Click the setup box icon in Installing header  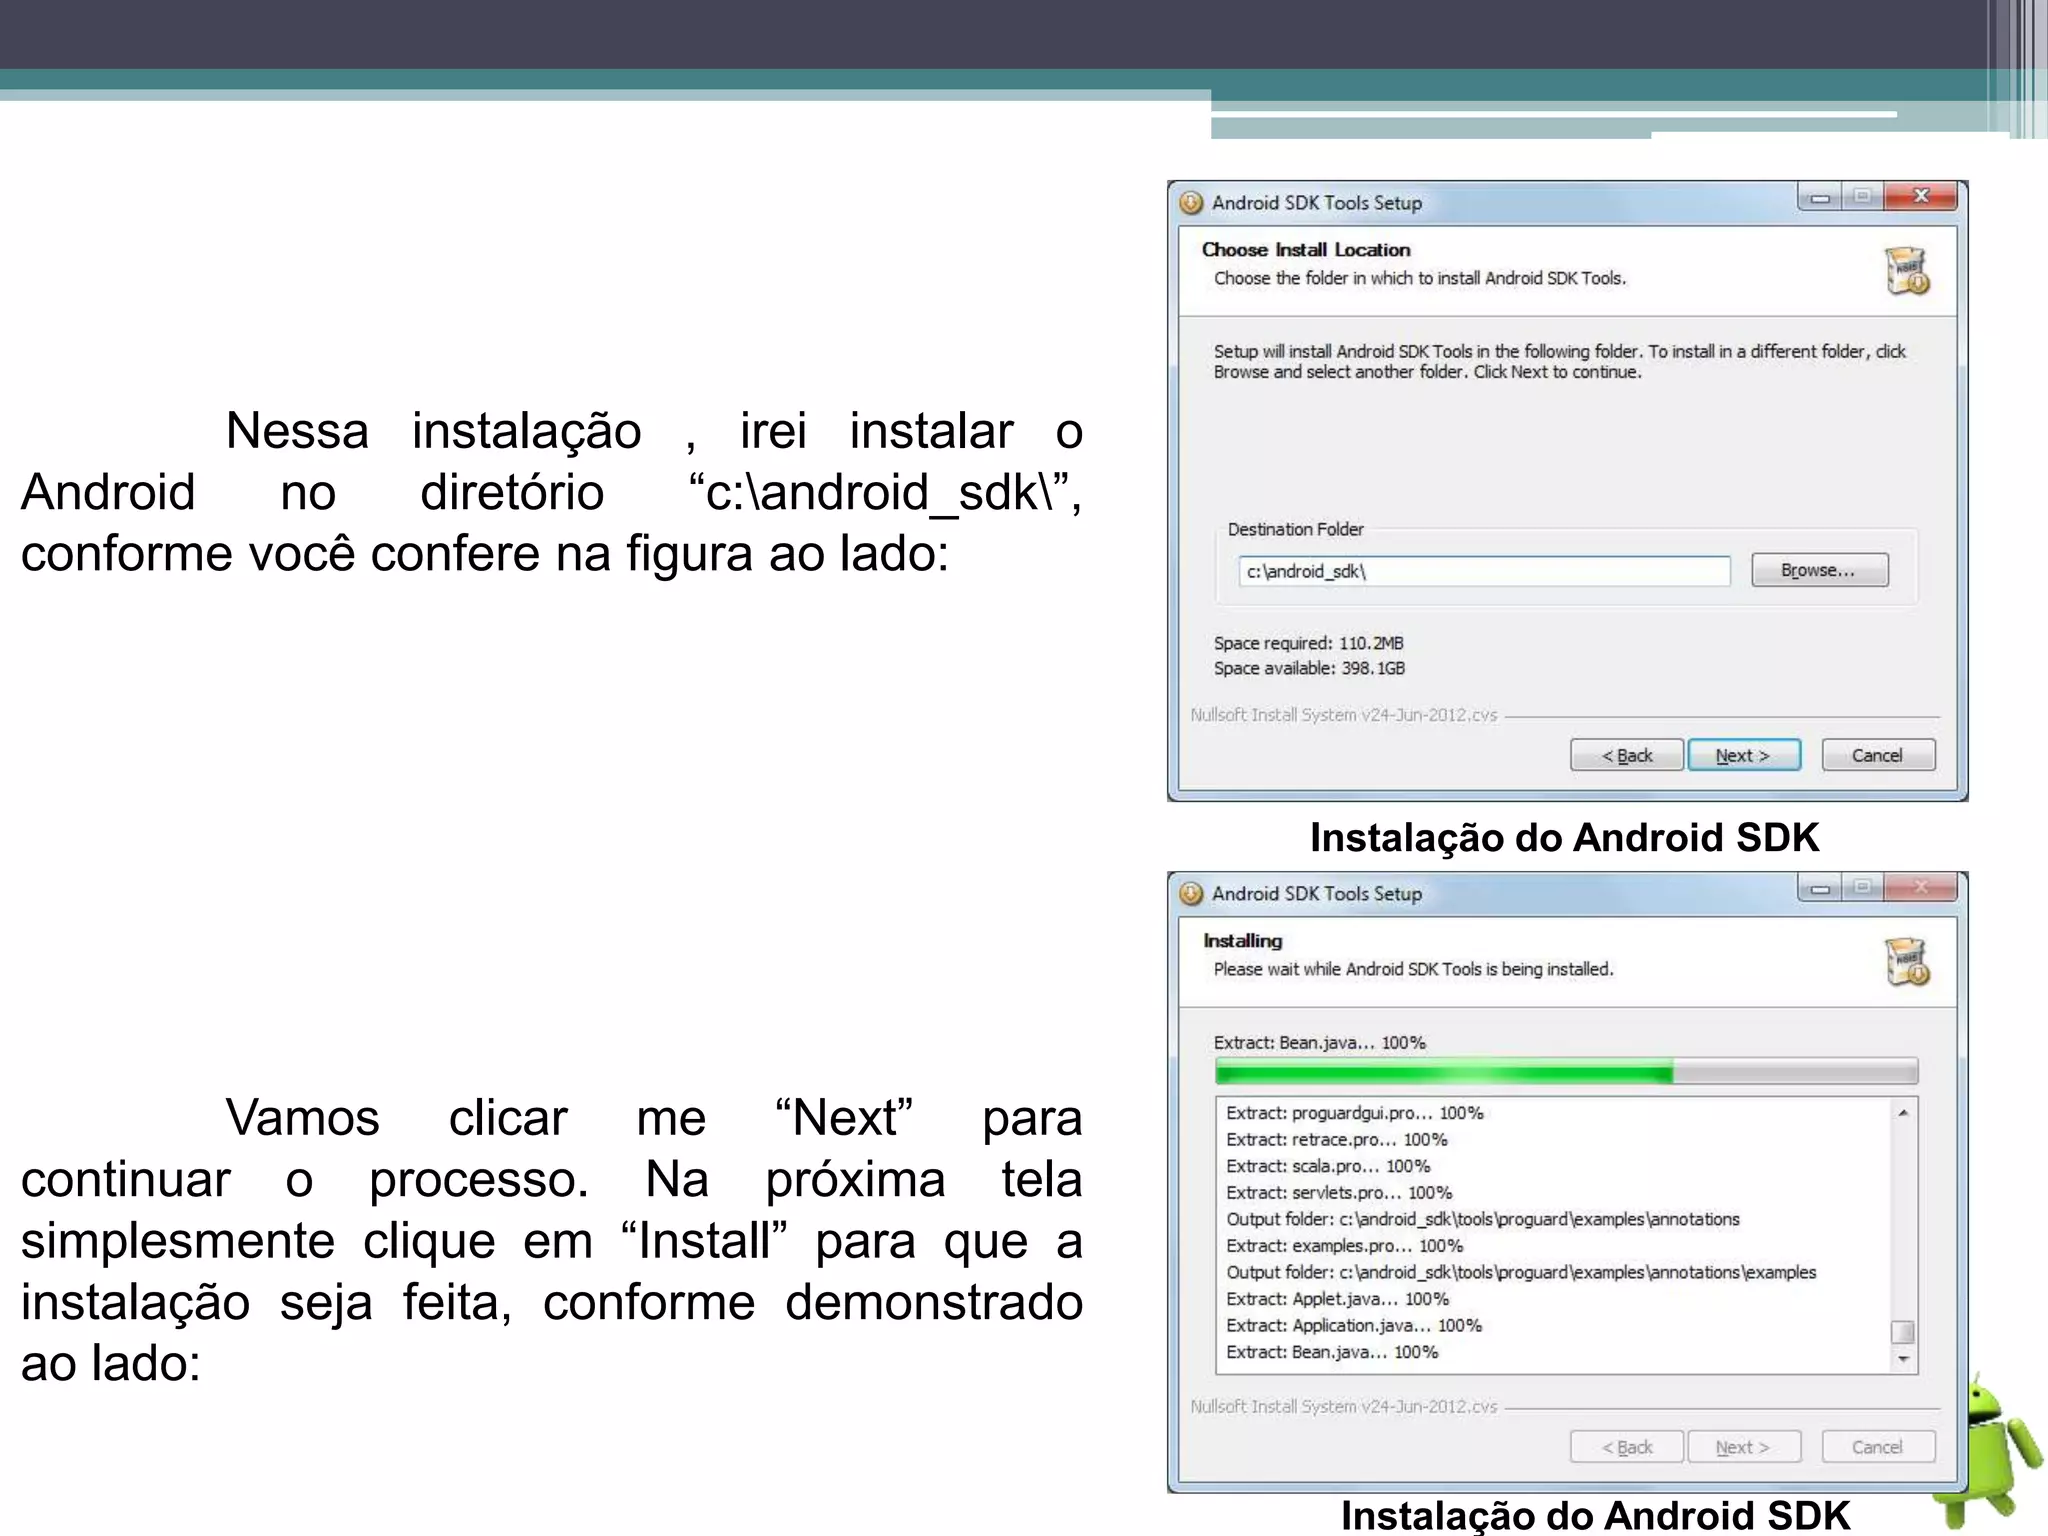click(x=1907, y=961)
